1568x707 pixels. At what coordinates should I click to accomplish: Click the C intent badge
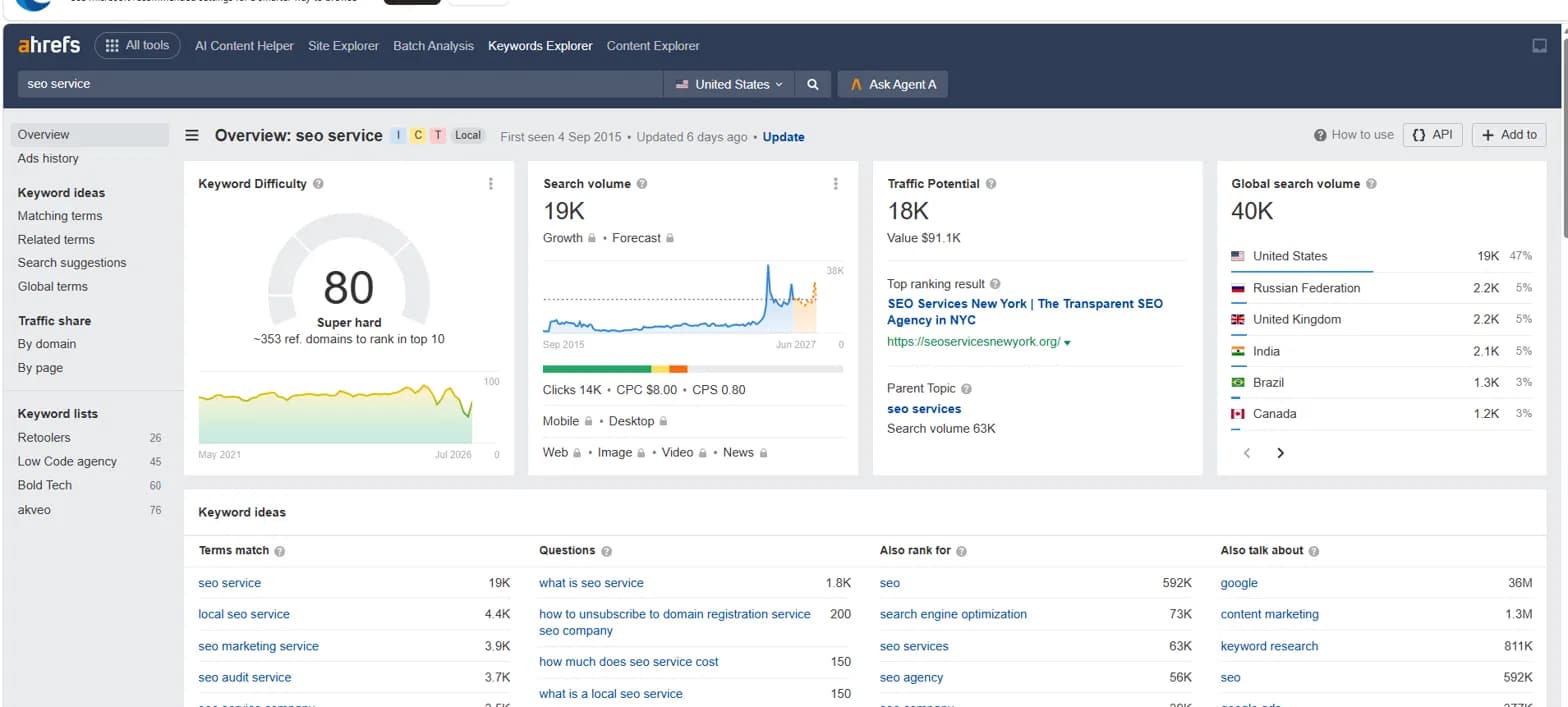[418, 136]
